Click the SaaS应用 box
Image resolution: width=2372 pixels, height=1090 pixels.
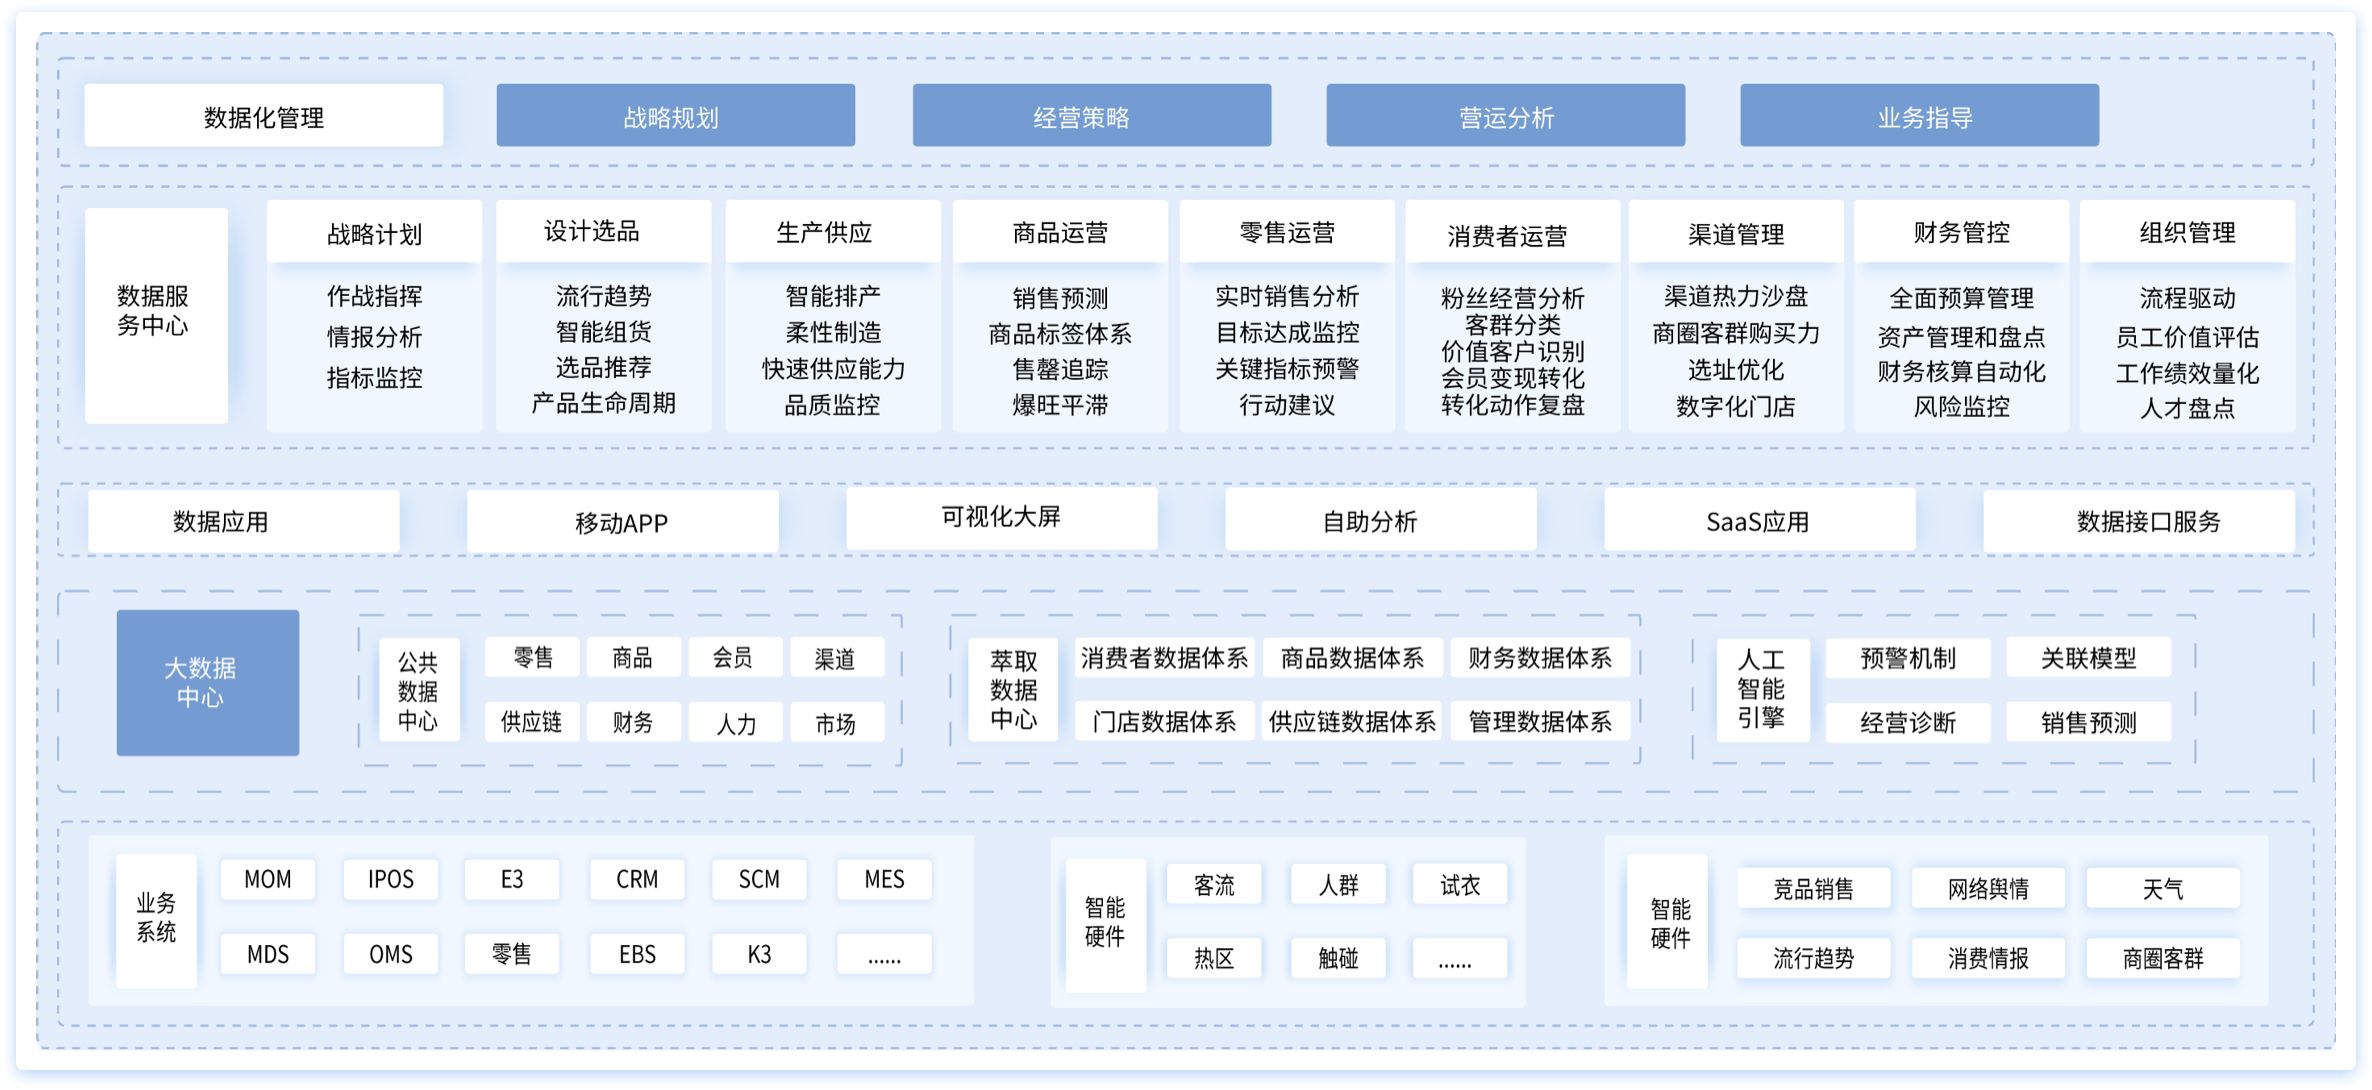click(x=1759, y=520)
